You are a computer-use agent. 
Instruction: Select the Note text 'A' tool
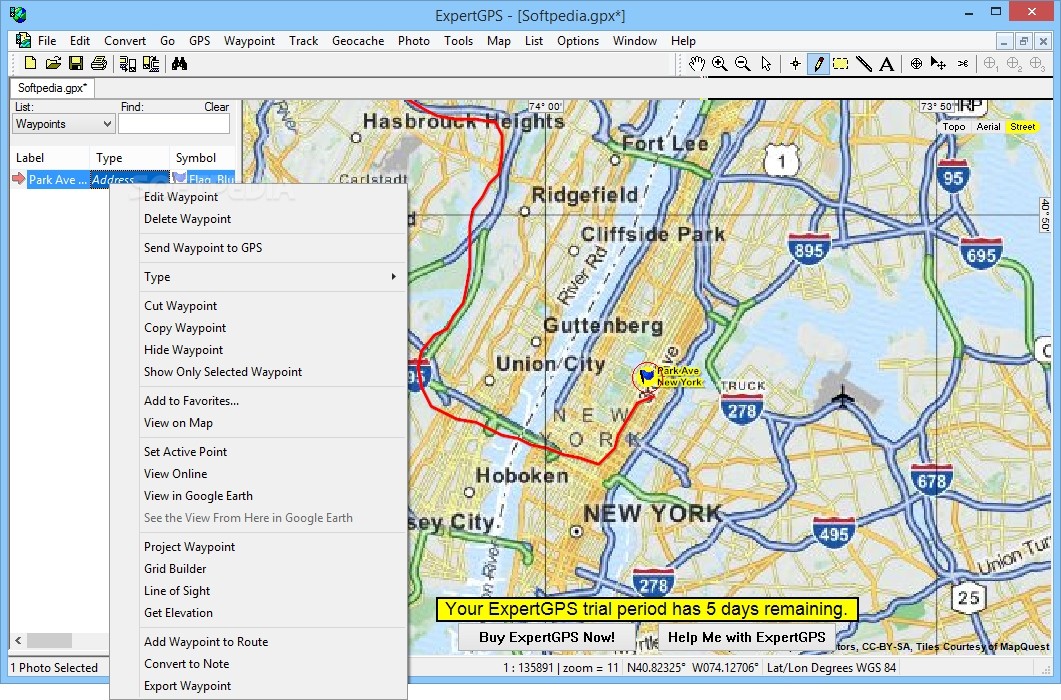(x=886, y=64)
